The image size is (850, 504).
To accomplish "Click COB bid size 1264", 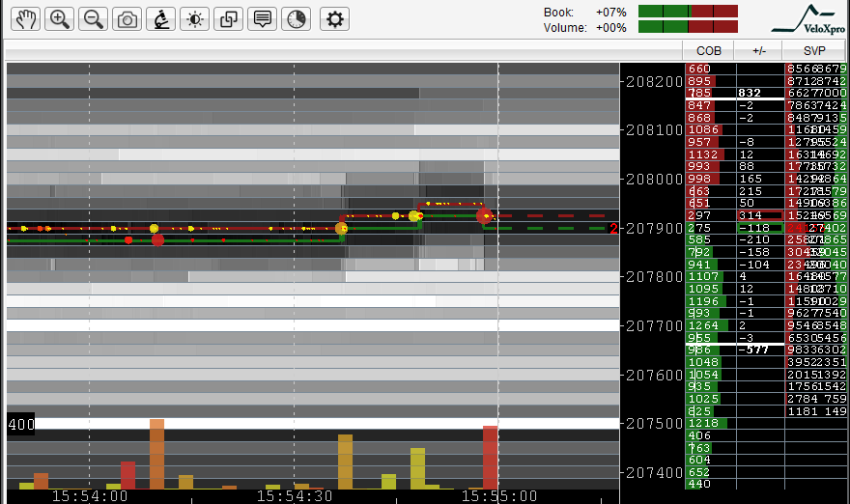I will point(703,326).
